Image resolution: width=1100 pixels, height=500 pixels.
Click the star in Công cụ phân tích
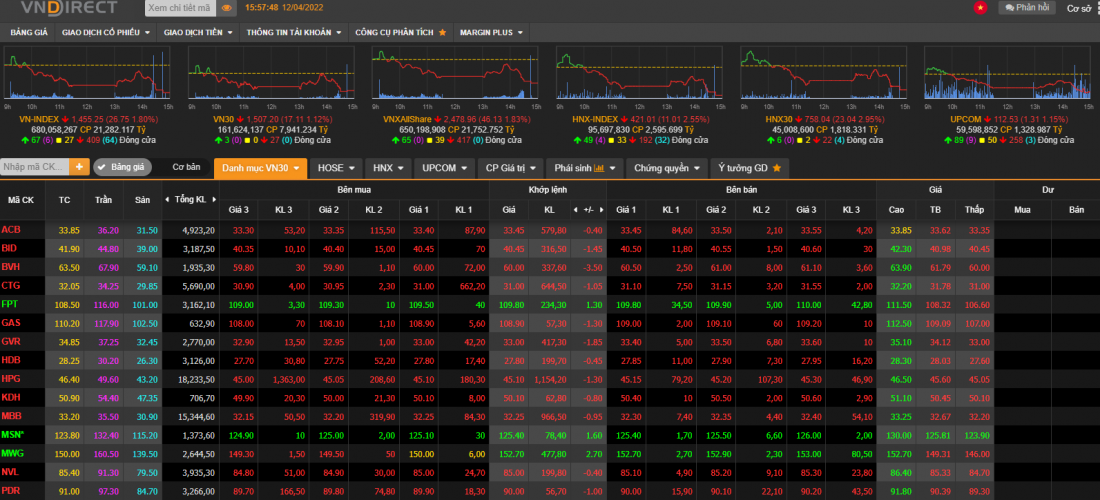[443, 32]
